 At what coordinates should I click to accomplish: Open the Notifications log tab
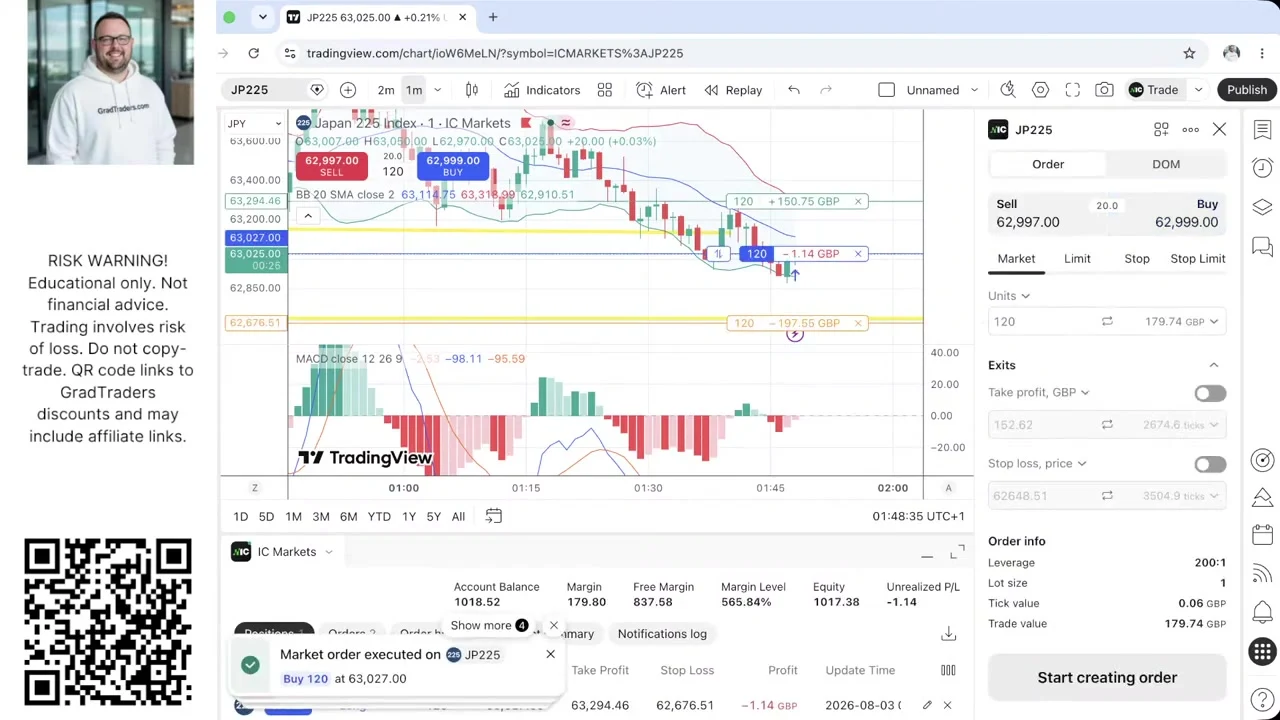pos(662,634)
